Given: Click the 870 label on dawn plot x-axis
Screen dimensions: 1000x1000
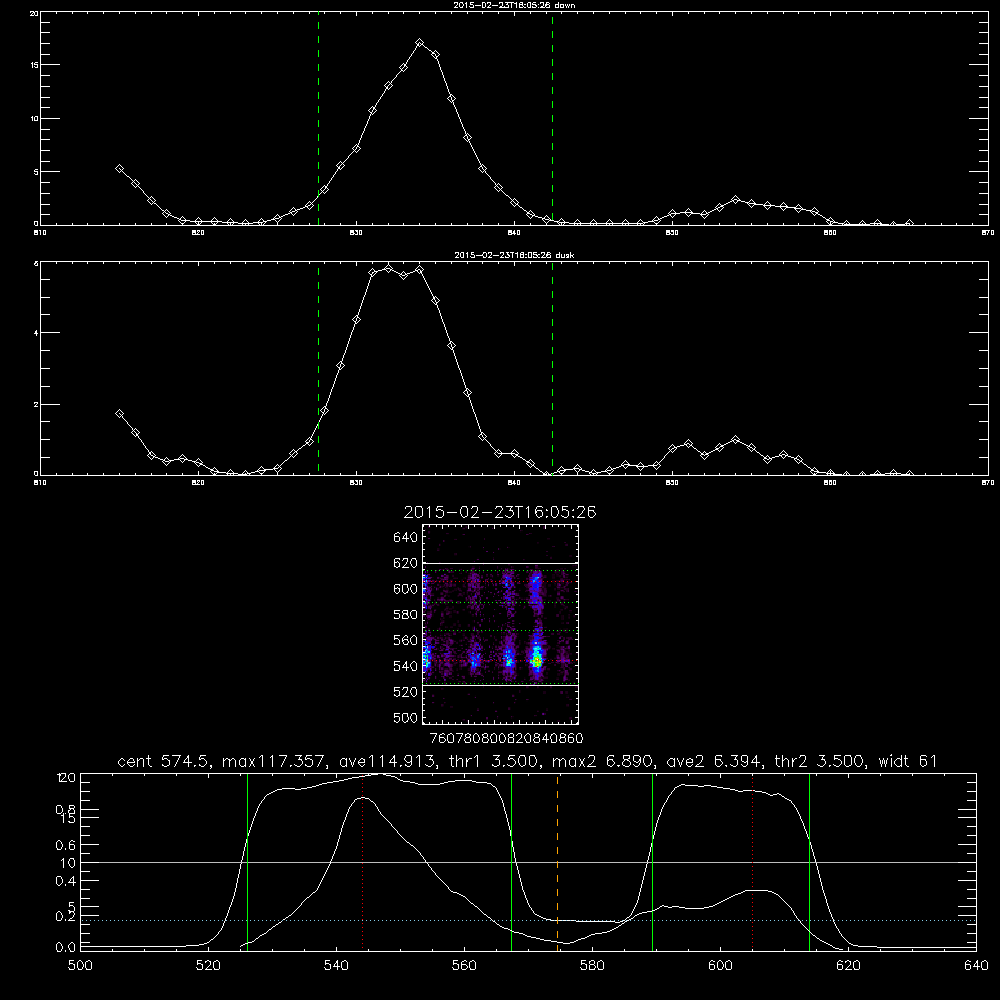Looking at the screenshot, I should tap(987, 233).
